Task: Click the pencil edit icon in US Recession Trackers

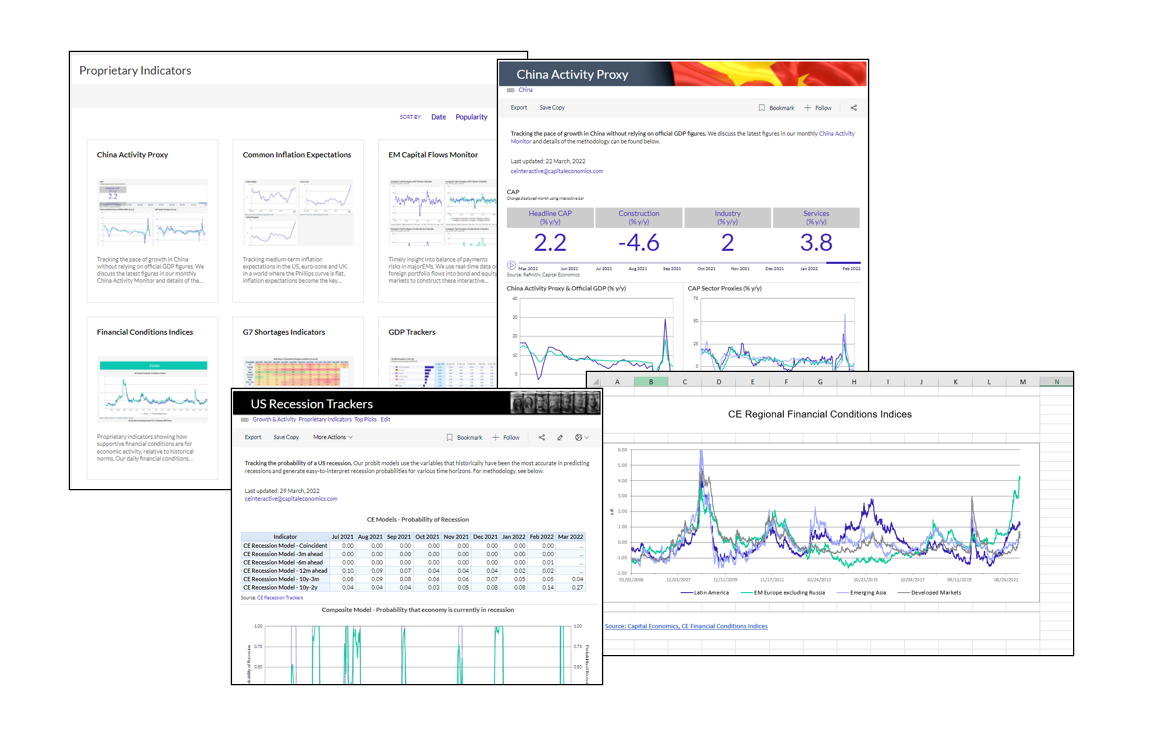Action: [560, 437]
